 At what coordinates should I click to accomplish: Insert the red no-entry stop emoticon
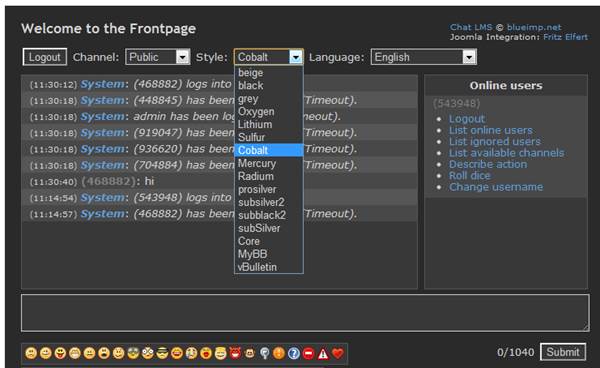point(308,353)
